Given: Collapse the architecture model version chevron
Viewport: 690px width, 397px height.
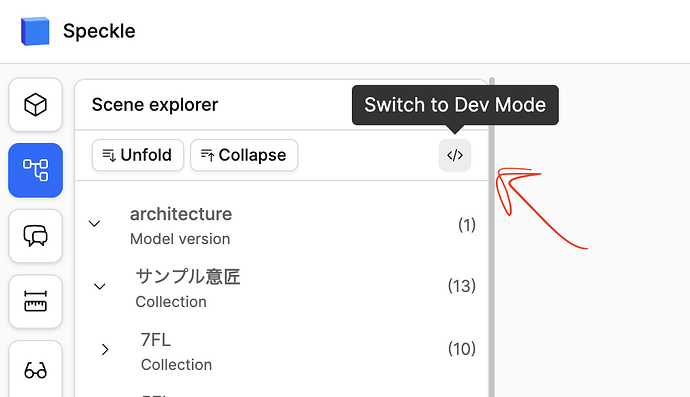Looking at the screenshot, I should 94,224.
